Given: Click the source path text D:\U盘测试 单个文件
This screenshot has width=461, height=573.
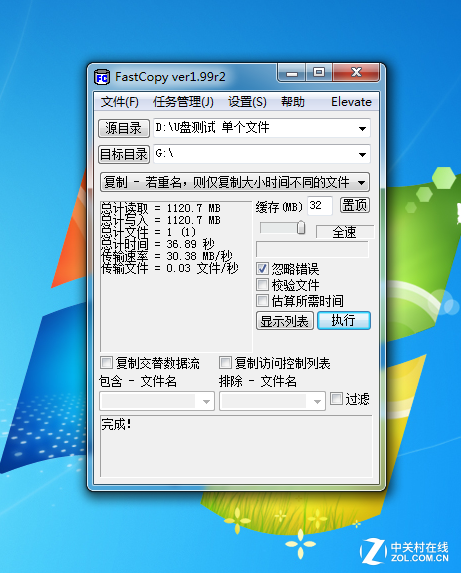Looking at the screenshot, I should [213, 128].
